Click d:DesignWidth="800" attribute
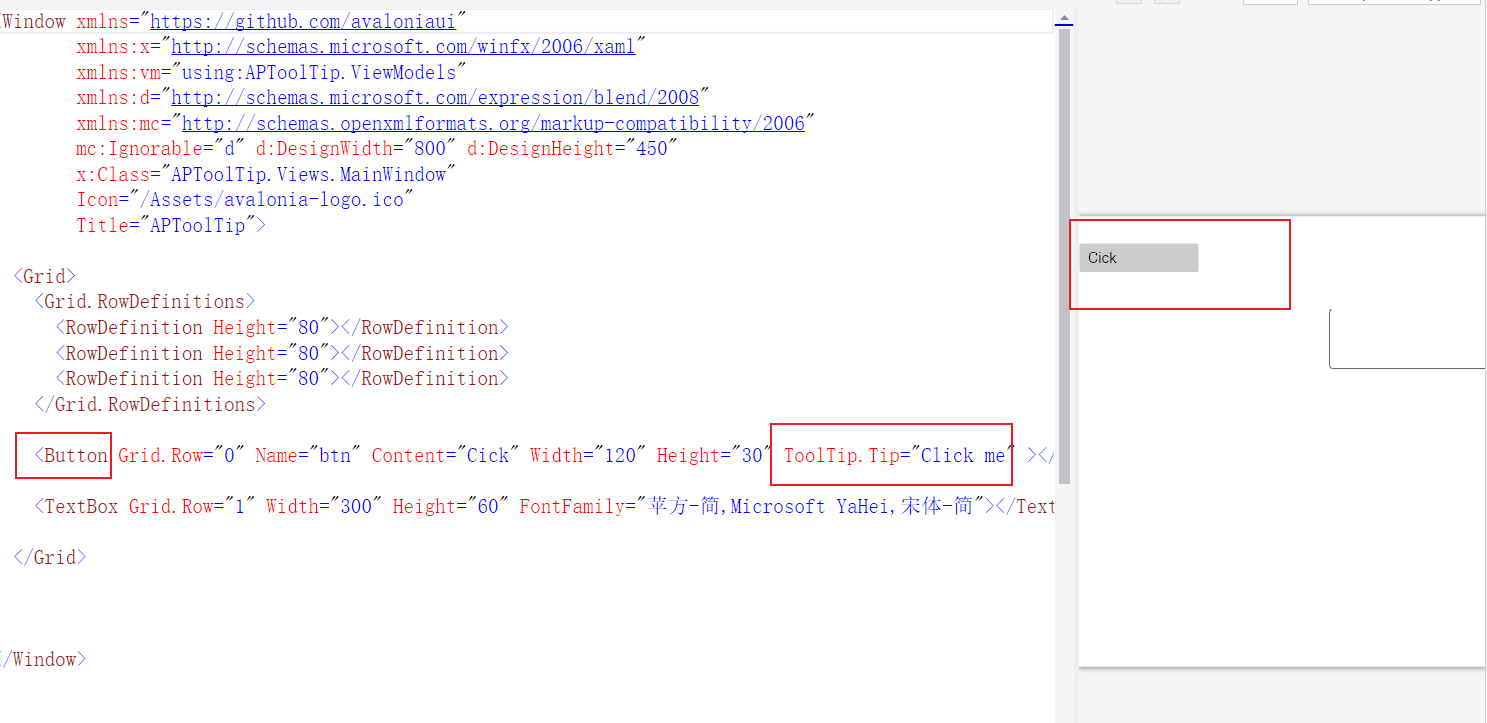 (x=356, y=149)
